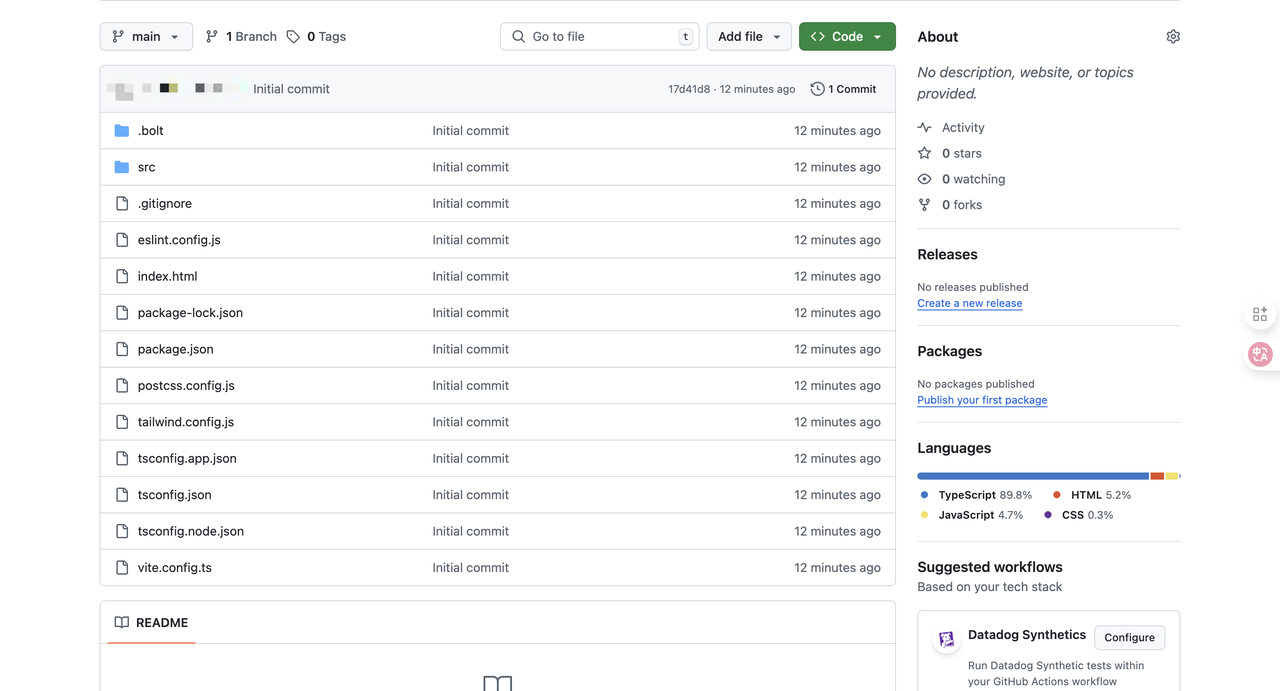The height and width of the screenshot is (691, 1280).
Task: Click Create a new release link
Action: (x=969, y=303)
